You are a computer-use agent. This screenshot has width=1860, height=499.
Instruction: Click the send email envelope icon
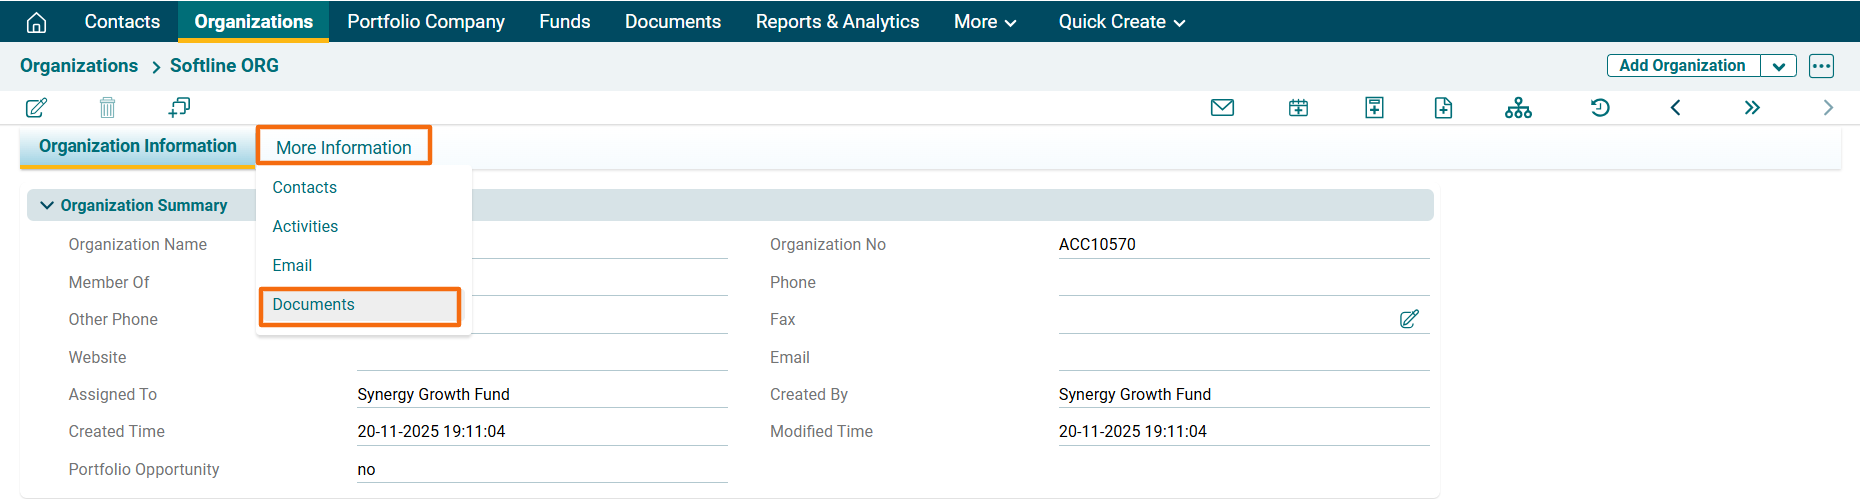[1222, 108]
